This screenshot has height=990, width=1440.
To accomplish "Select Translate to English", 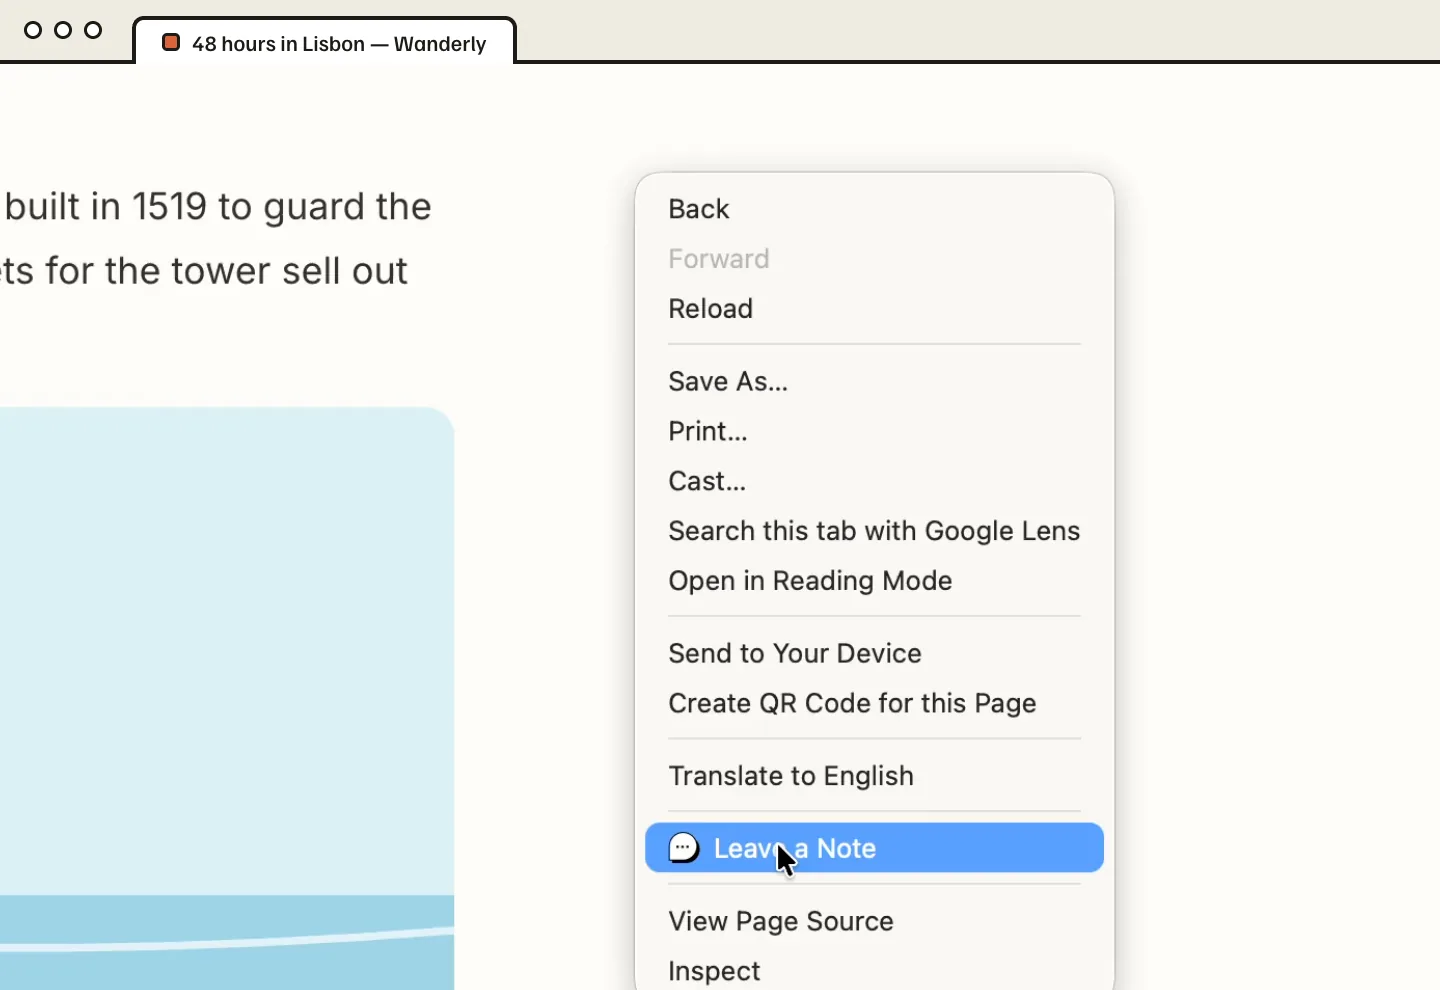I will [874, 777].
